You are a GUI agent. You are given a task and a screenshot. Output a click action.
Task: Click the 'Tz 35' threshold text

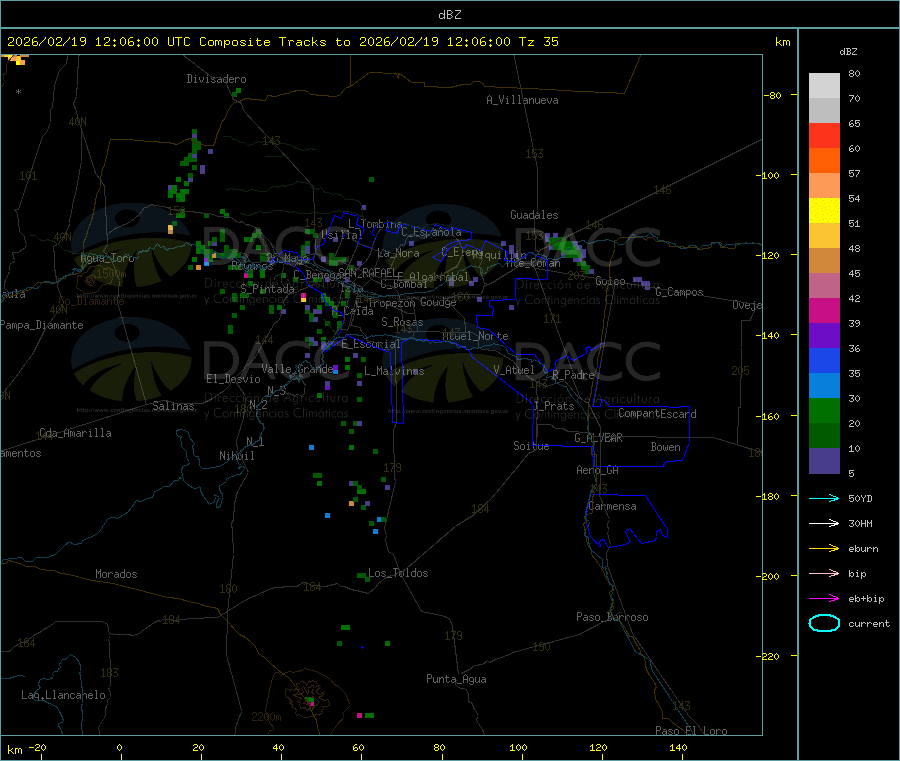(538, 42)
